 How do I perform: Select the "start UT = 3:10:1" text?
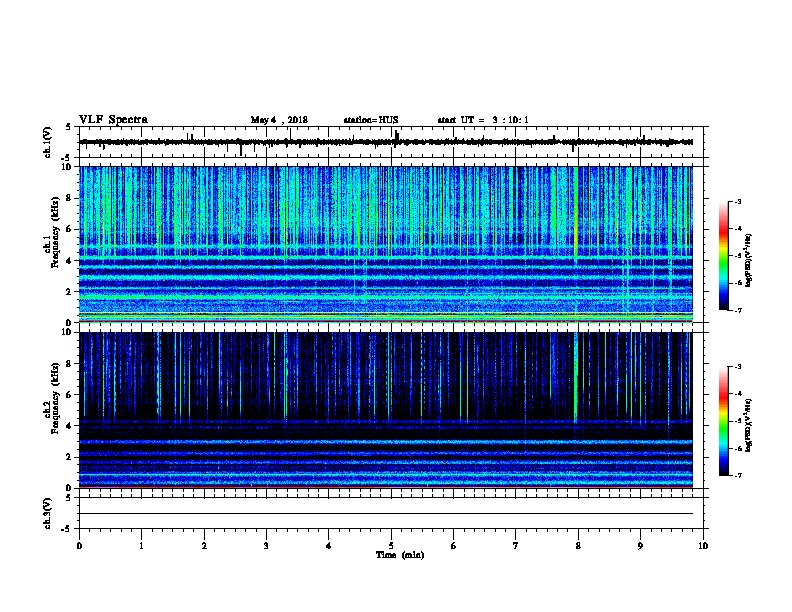pos(483,120)
